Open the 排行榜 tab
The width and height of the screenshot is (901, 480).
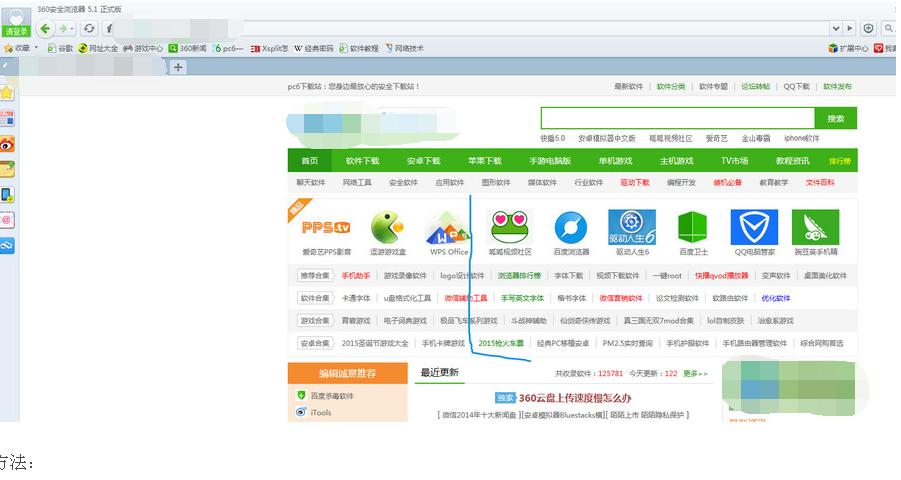click(840, 162)
